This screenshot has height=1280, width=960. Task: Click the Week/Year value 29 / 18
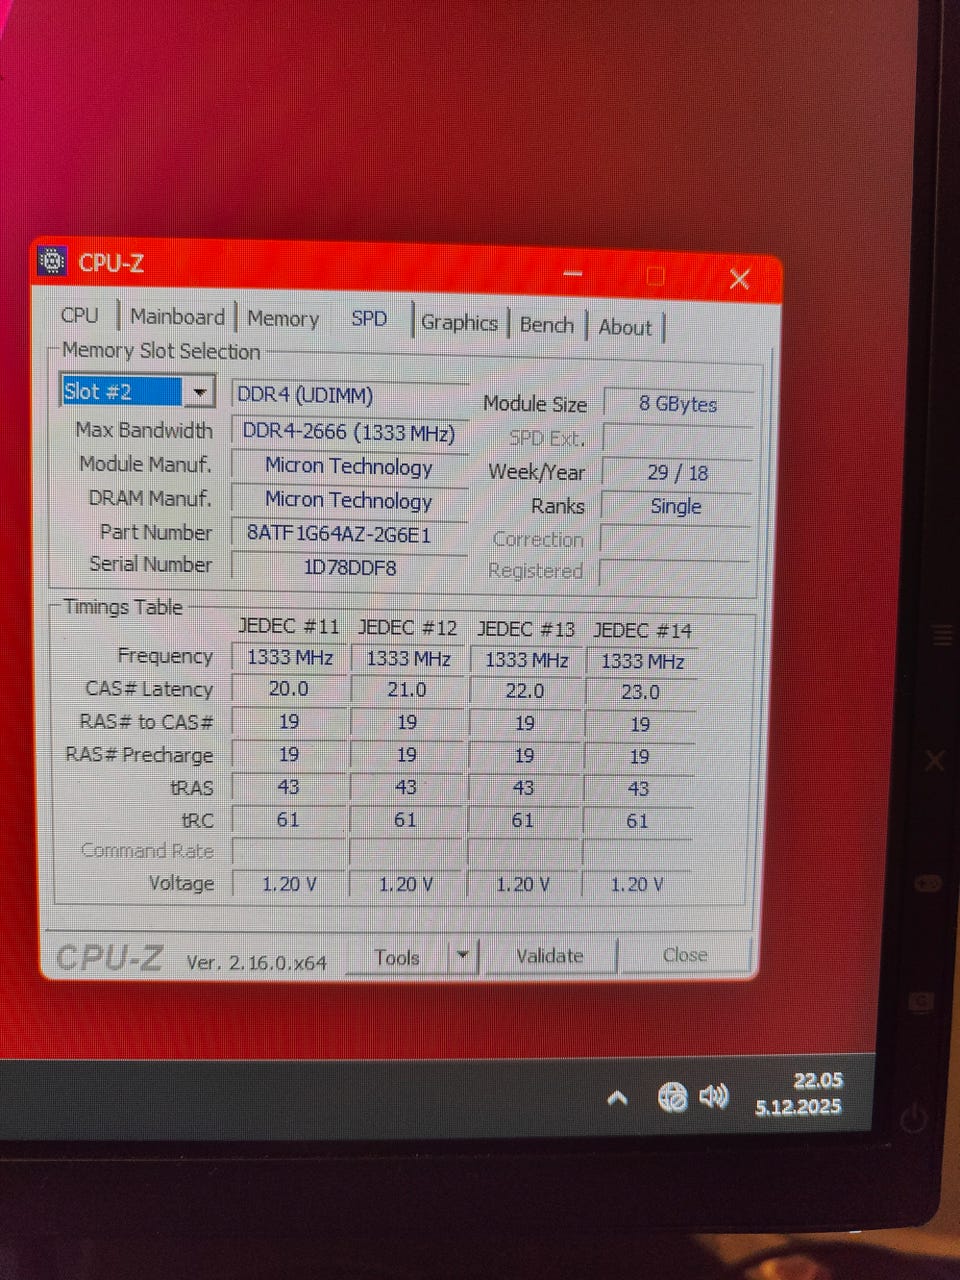click(x=678, y=473)
